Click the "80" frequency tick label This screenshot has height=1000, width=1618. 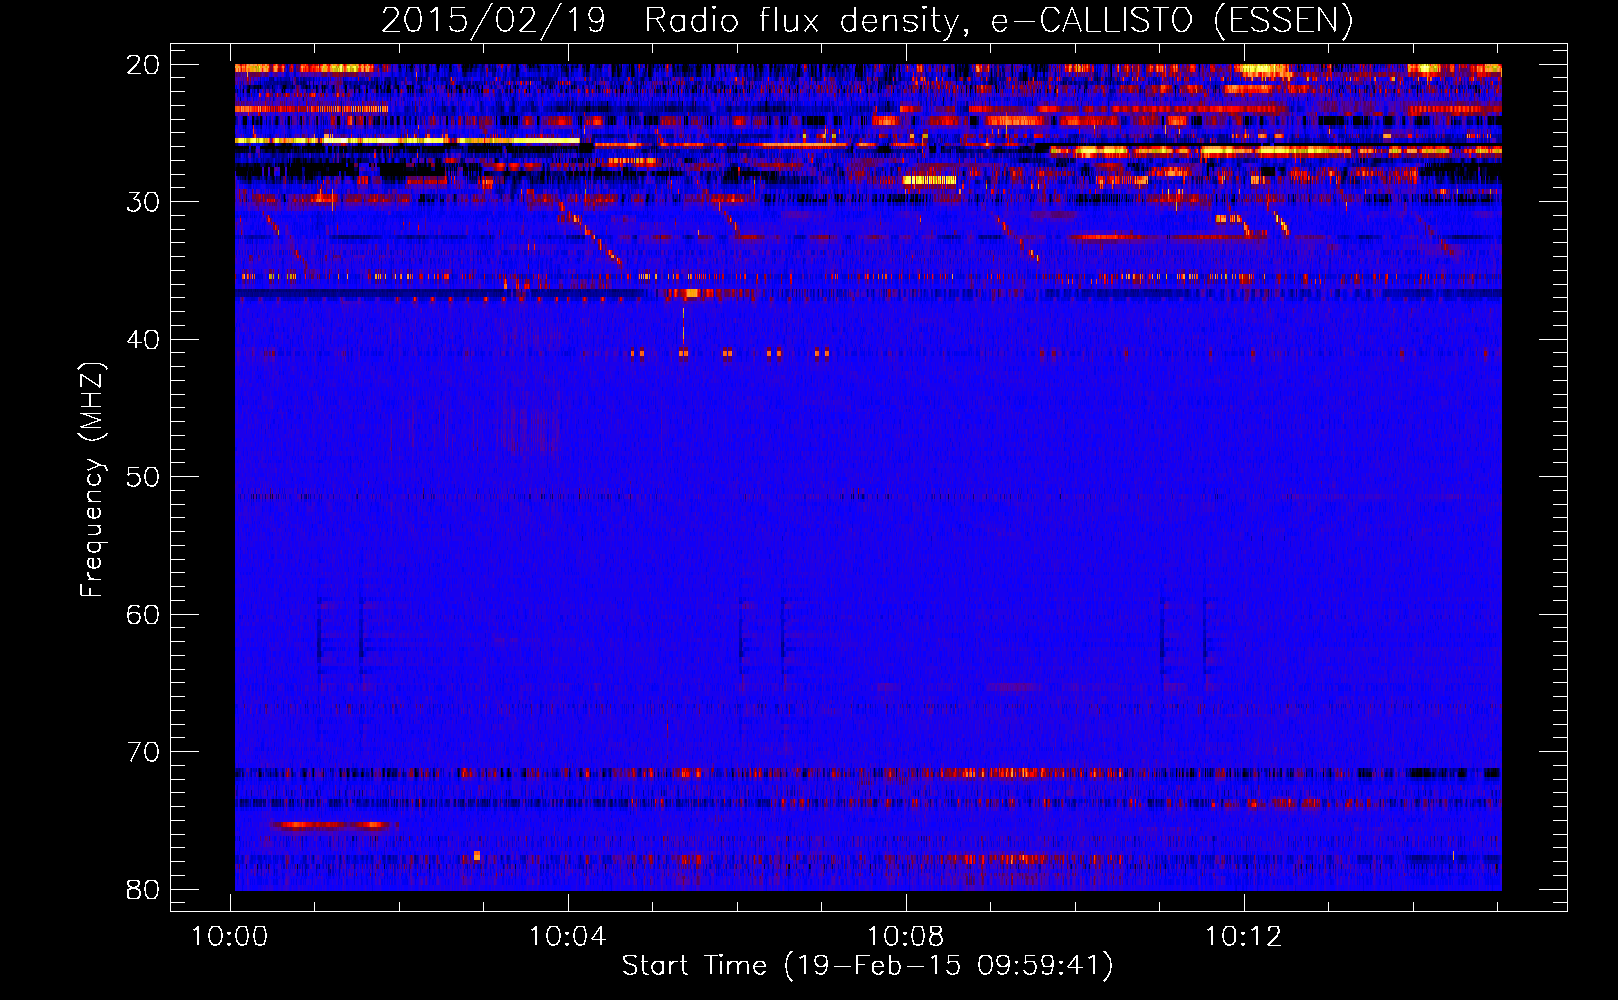coord(144,890)
